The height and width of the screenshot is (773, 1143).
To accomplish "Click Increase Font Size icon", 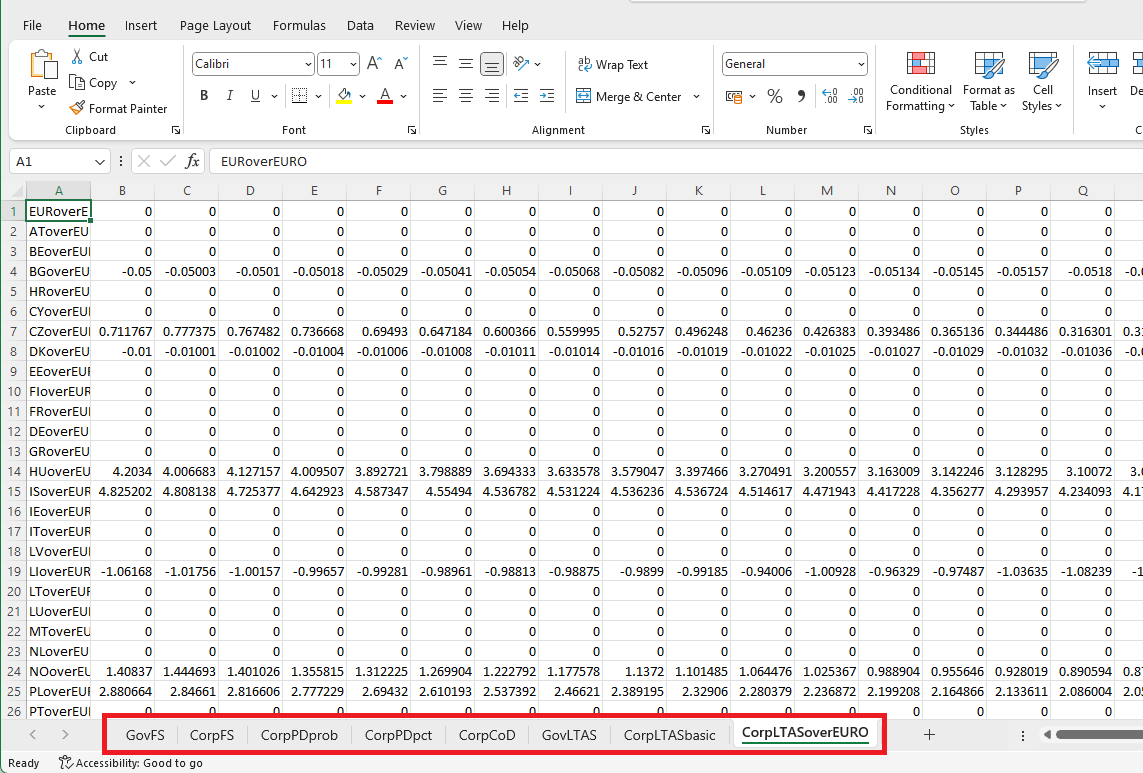I will [x=374, y=64].
